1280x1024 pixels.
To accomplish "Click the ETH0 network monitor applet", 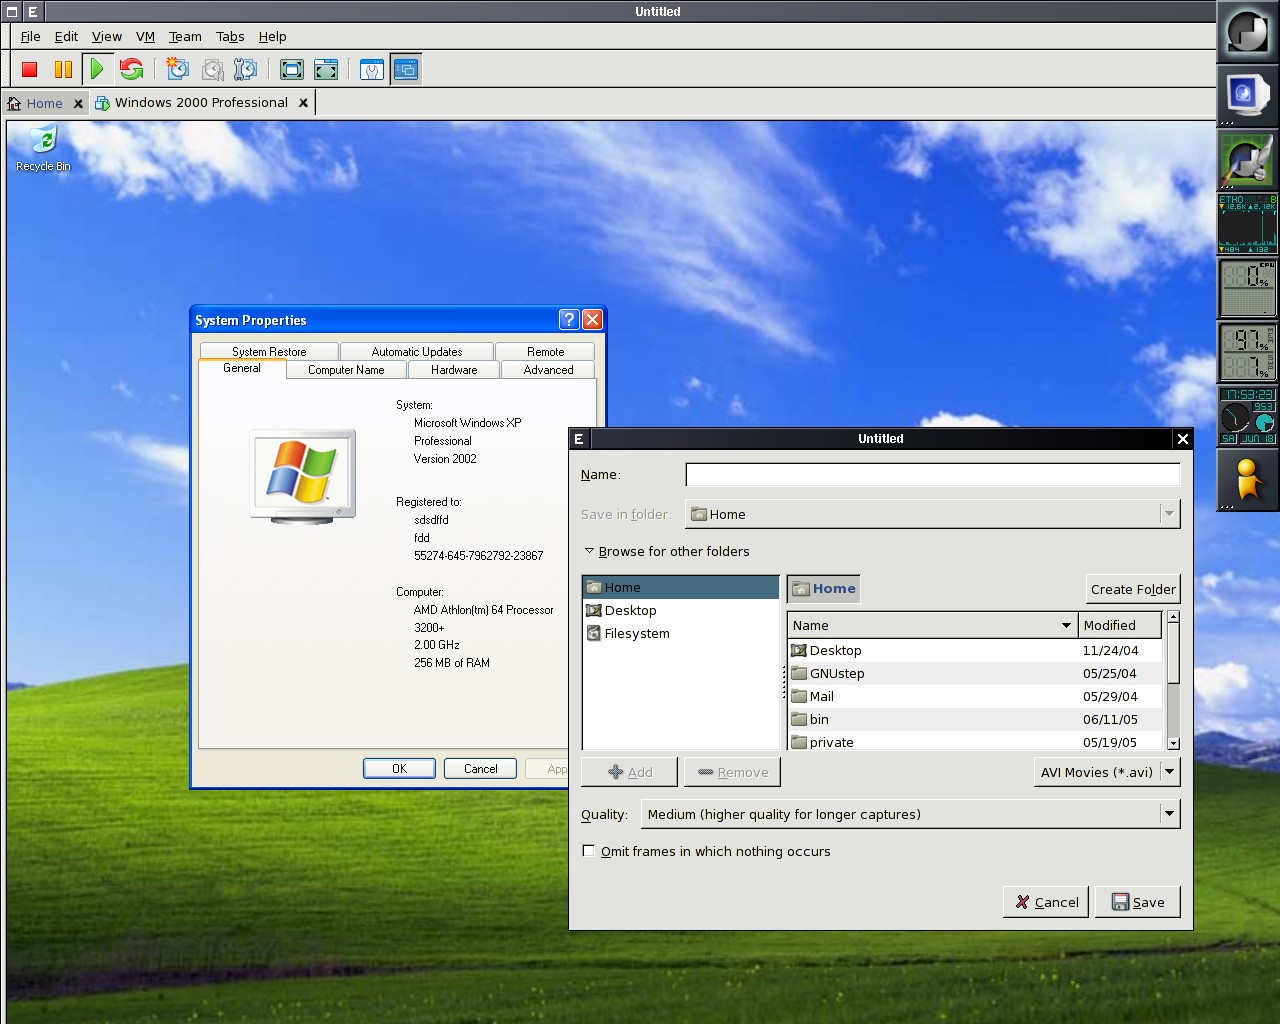I will 1247,223.
